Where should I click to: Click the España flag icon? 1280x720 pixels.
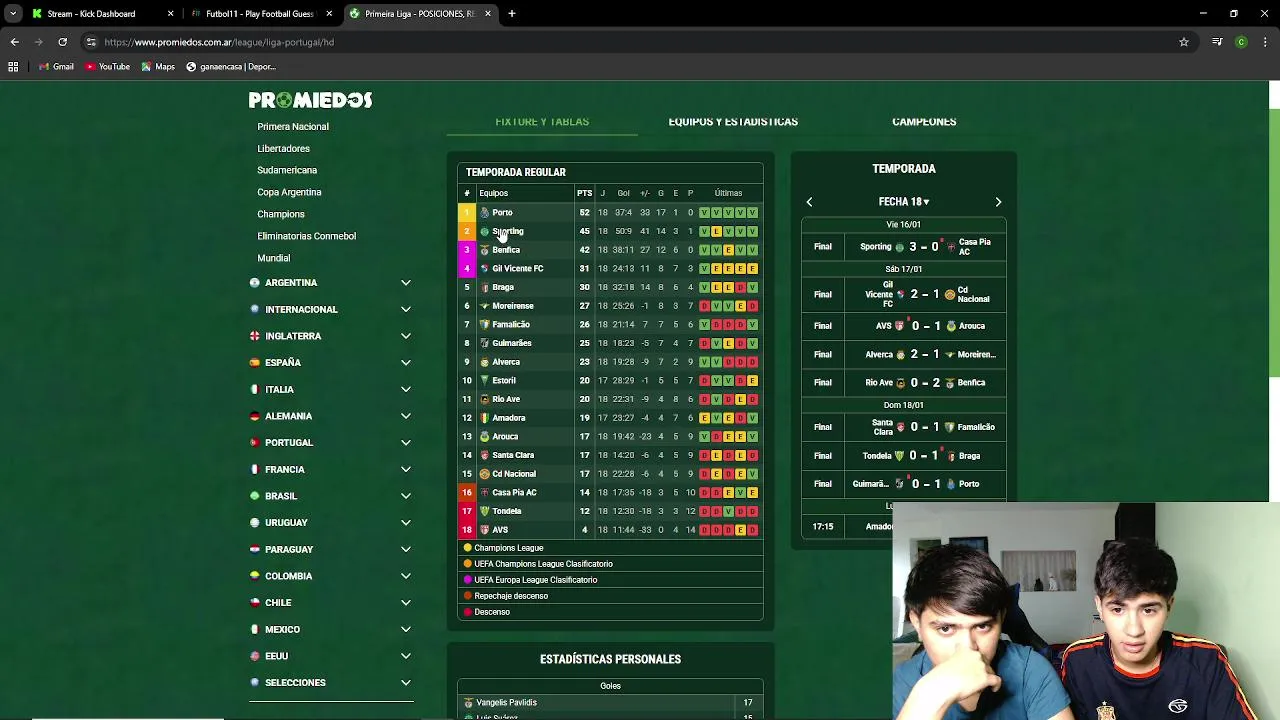point(255,363)
